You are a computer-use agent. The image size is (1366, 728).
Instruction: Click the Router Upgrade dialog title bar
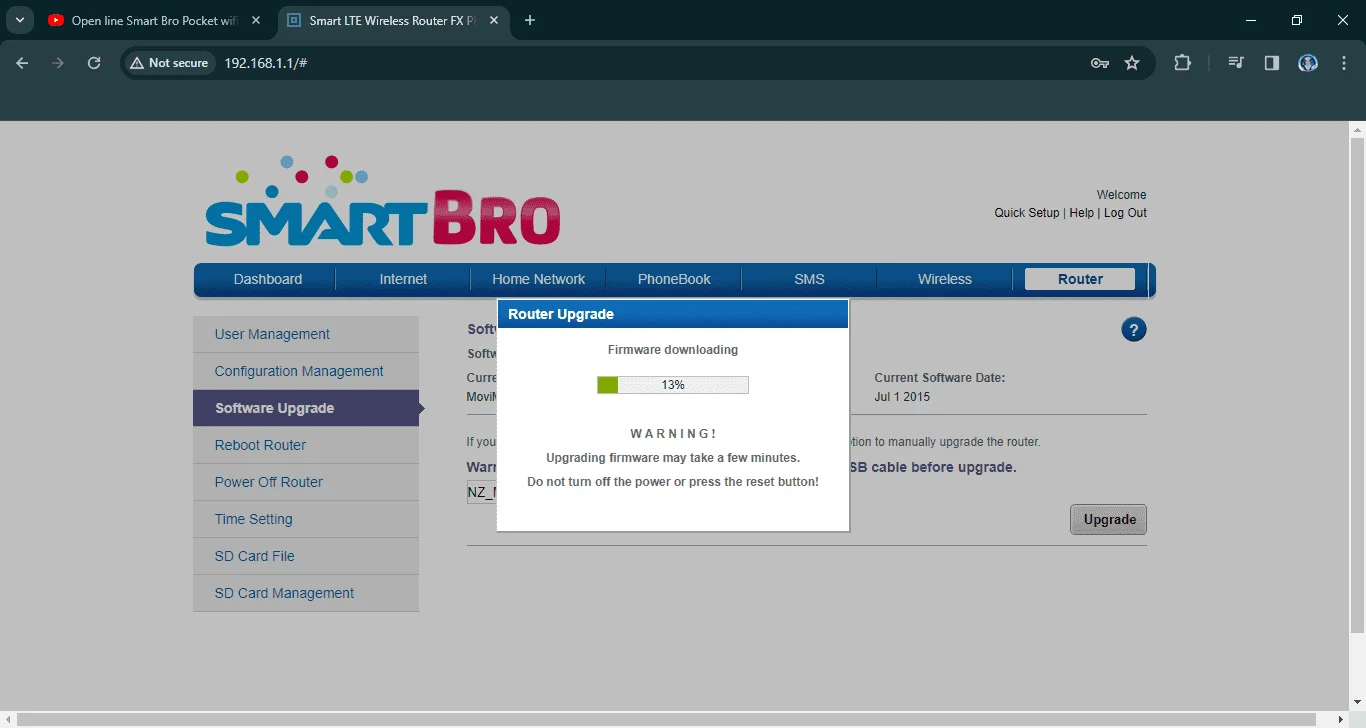(x=673, y=314)
